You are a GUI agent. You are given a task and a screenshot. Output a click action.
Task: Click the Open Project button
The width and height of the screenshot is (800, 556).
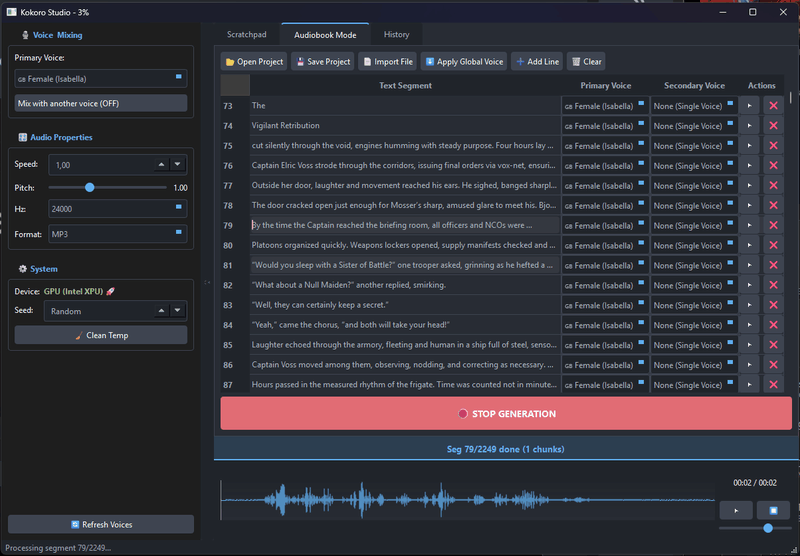(x=254, y=61)
